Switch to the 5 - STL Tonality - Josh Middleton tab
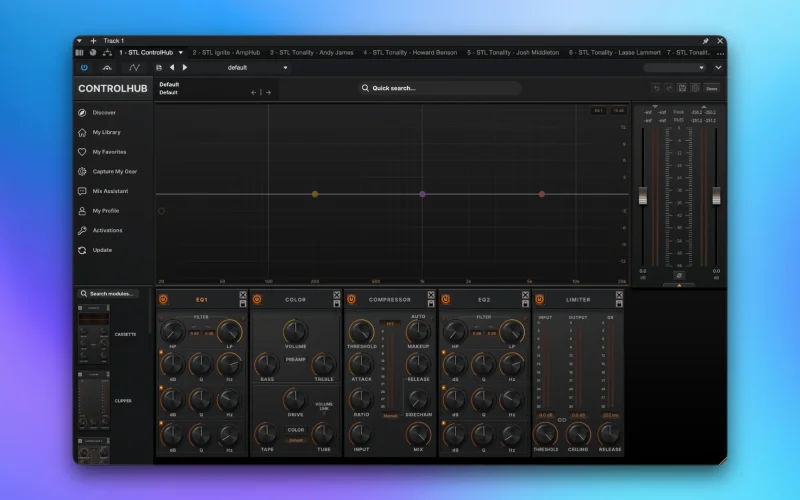Screen dimensions: 800x500 [513, 53]
